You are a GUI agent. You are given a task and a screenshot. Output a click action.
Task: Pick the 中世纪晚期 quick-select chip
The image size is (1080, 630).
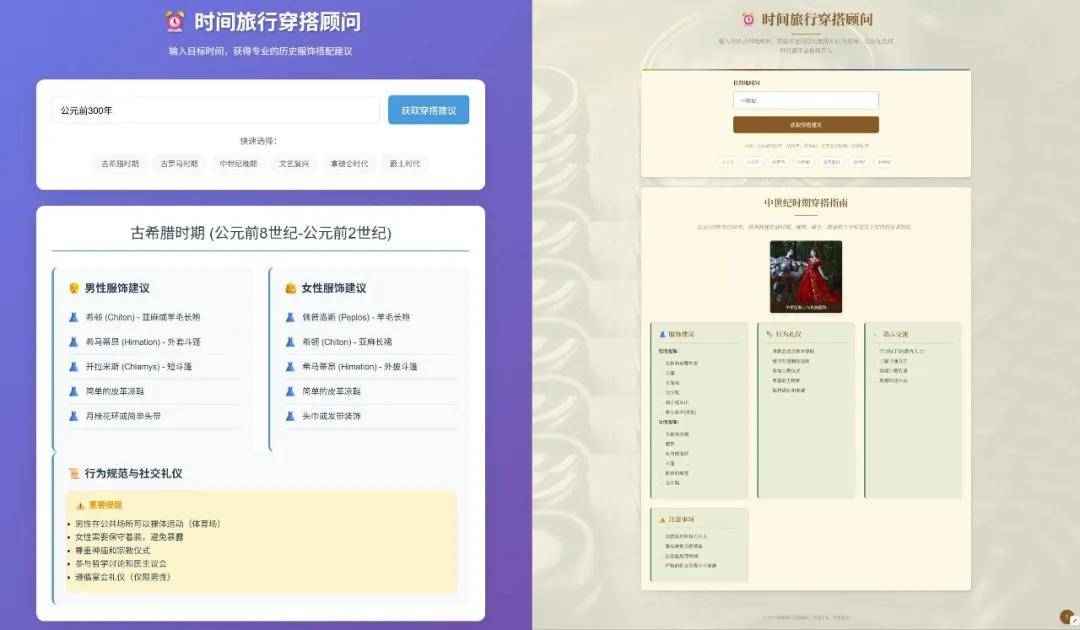point(238,163)
